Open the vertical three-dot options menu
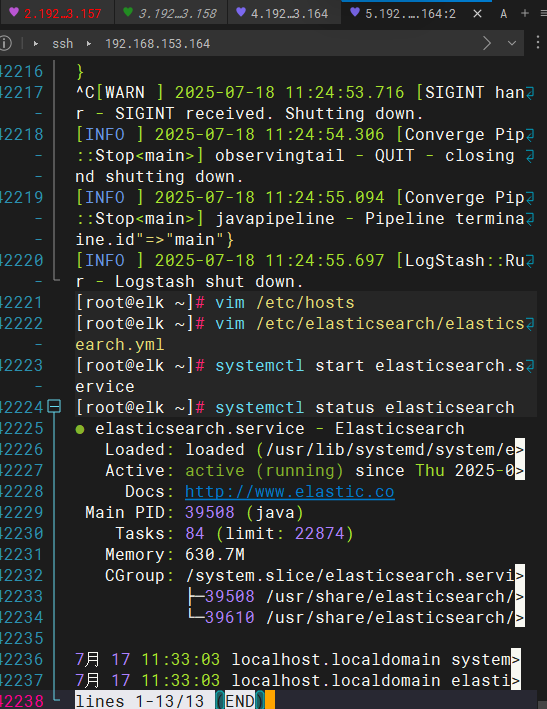547x709 pixels. click(x=538, y=43)
